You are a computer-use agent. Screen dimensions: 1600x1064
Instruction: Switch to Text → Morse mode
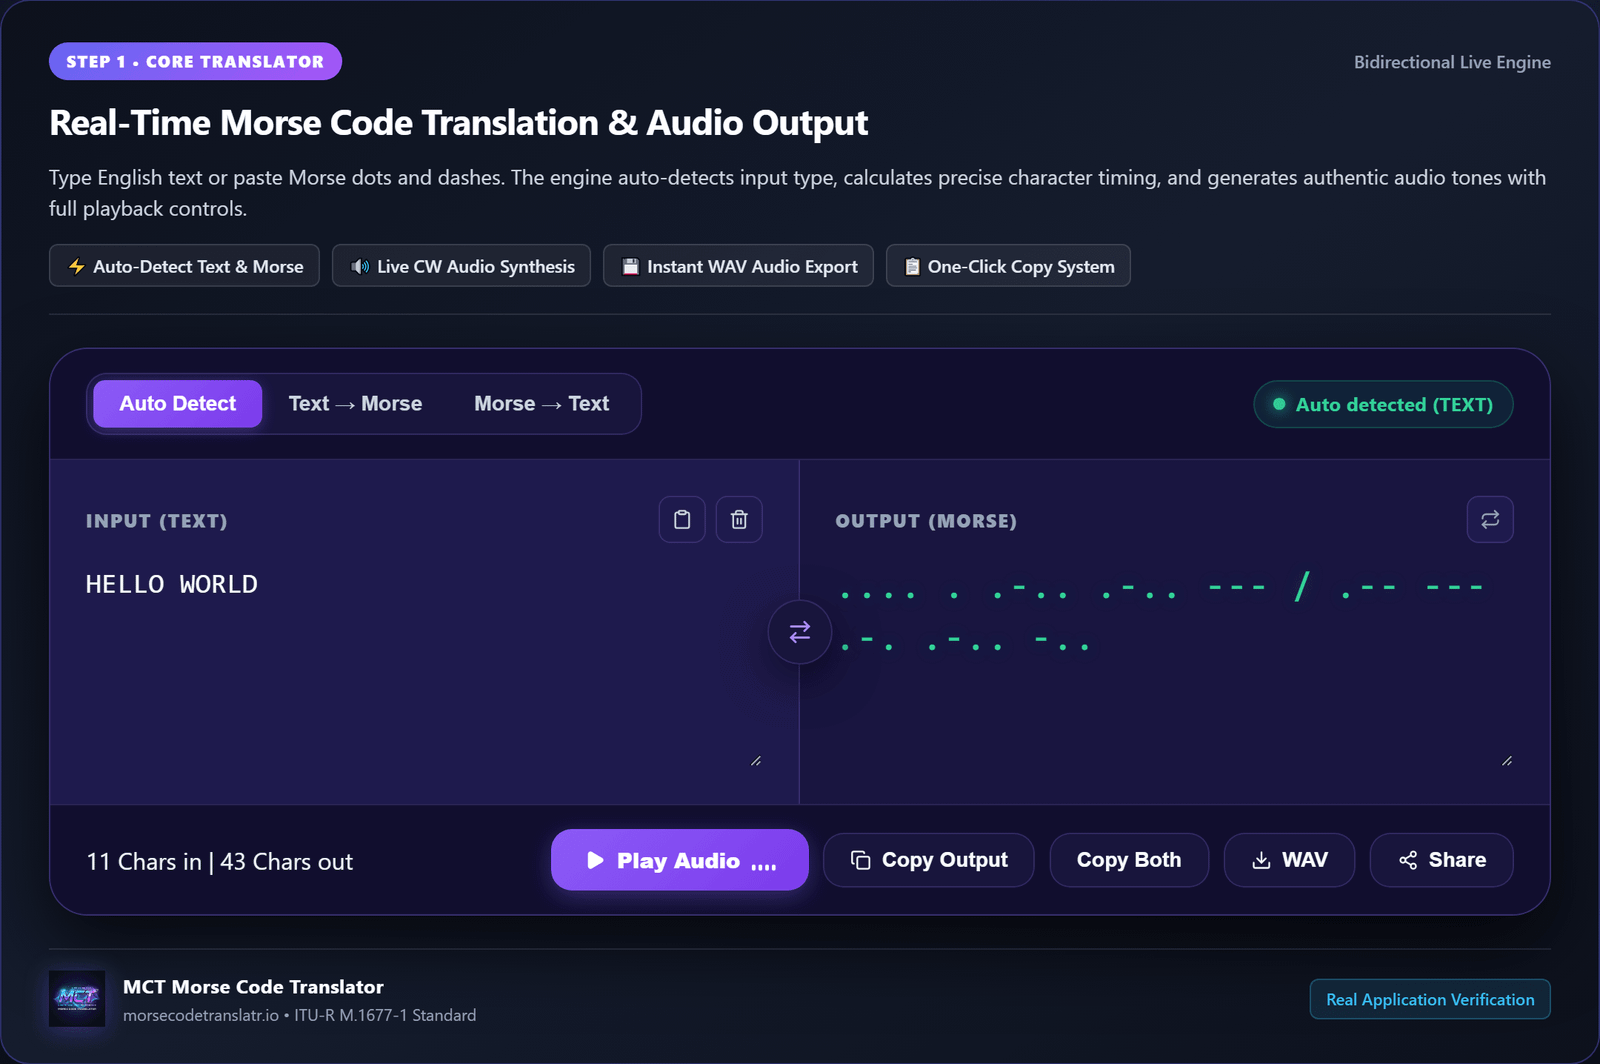pos(355,404)
